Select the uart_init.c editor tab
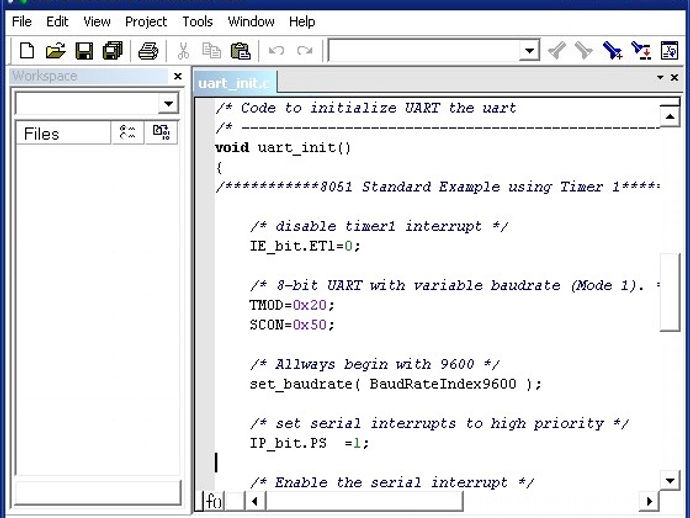Image resolution: width=690 pixels, height=518 pixels. point(235,83)
